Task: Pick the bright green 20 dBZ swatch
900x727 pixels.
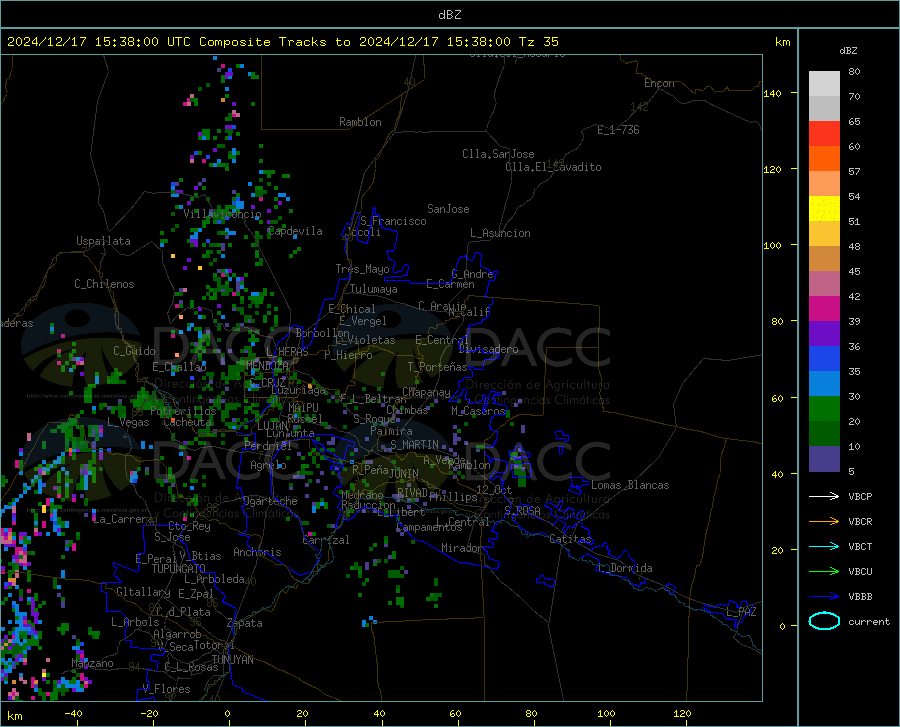Action: click(824, 409)
